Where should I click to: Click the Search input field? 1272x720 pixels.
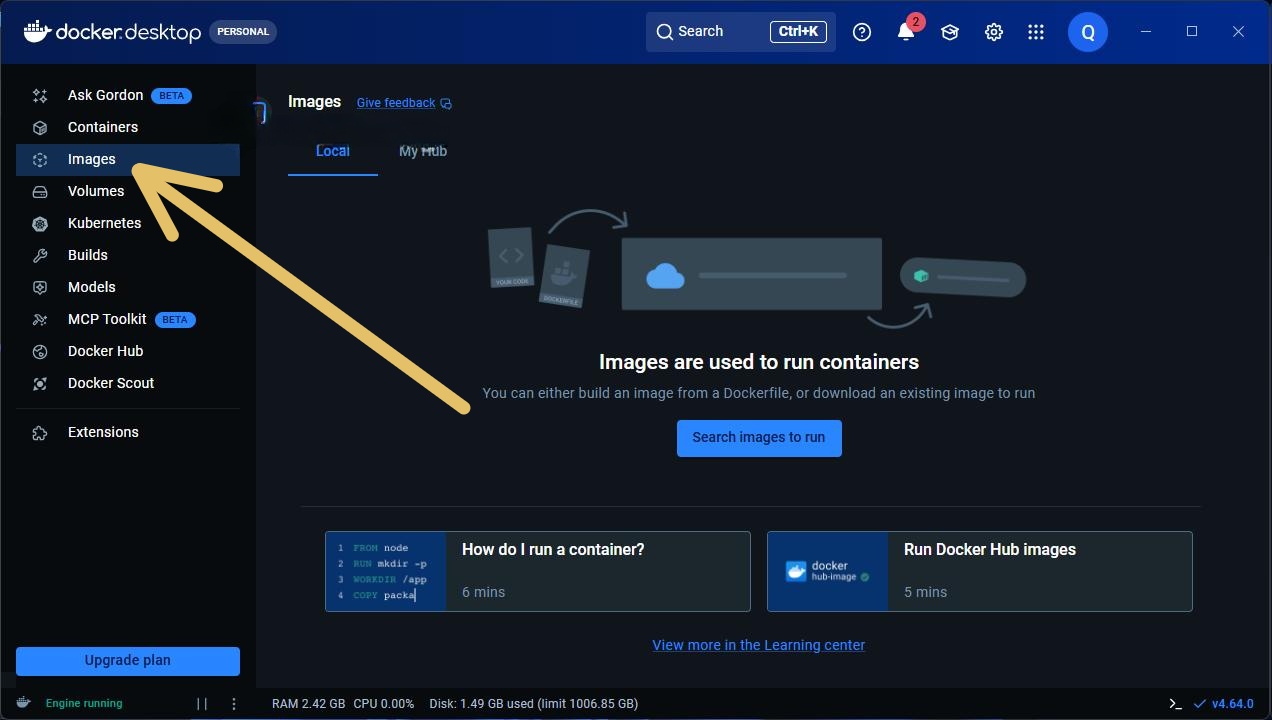coord(741,32)
